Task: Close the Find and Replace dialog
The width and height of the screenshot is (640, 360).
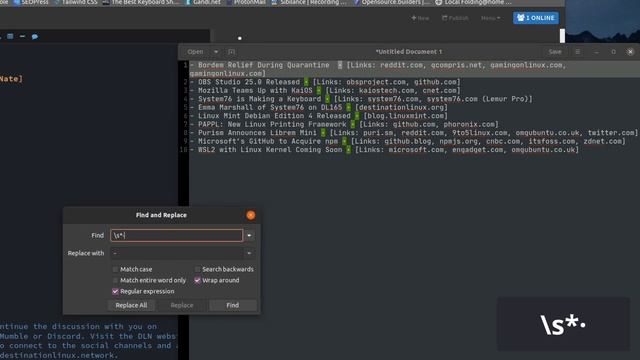Action: 251,215
